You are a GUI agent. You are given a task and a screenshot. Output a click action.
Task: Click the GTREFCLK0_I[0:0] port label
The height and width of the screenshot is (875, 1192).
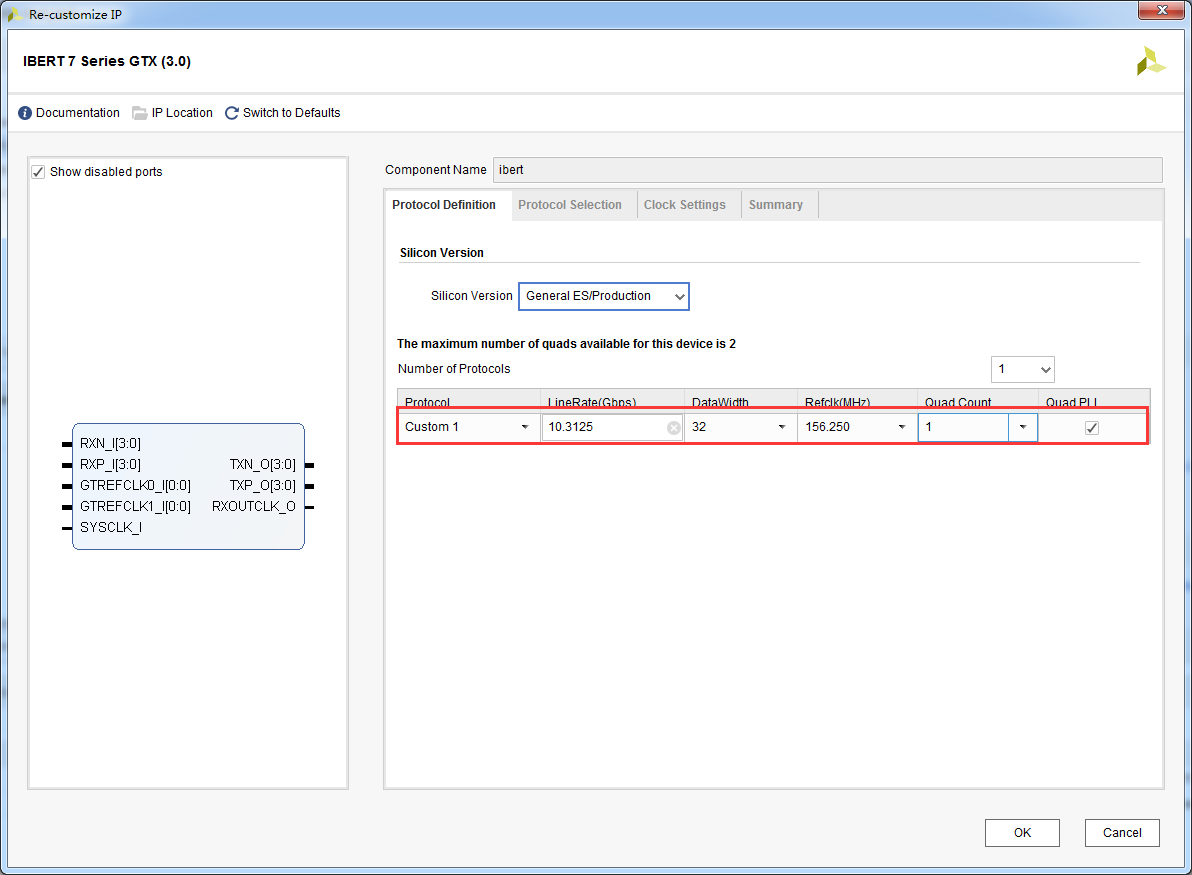pyautogui.click(x=135, y=486)
